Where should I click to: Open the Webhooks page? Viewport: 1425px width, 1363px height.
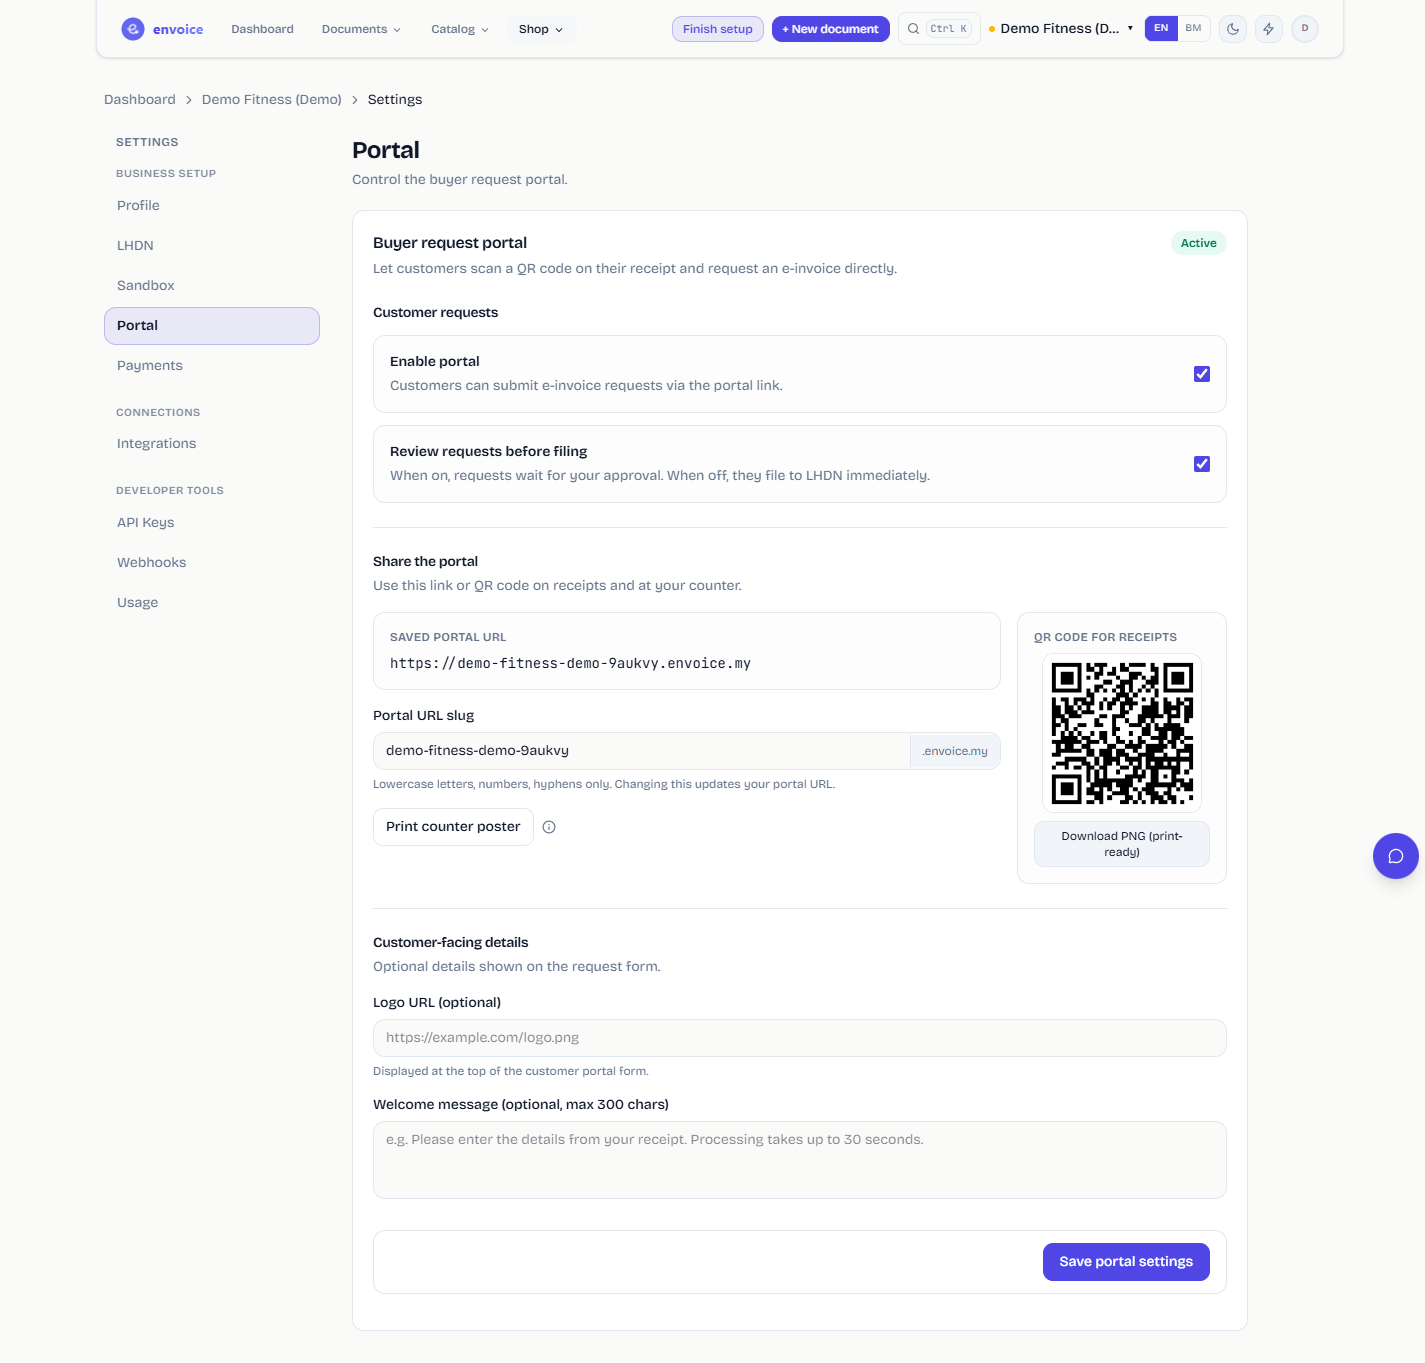tap(212, 563)
